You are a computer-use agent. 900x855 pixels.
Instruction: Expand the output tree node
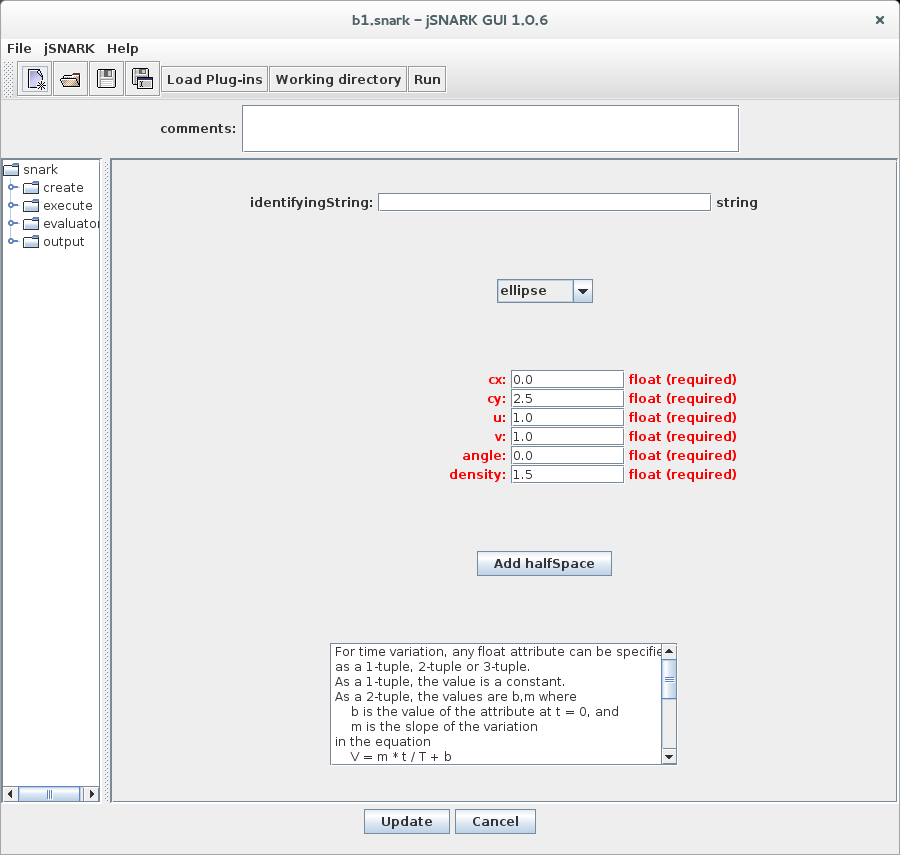coord(13,241)
